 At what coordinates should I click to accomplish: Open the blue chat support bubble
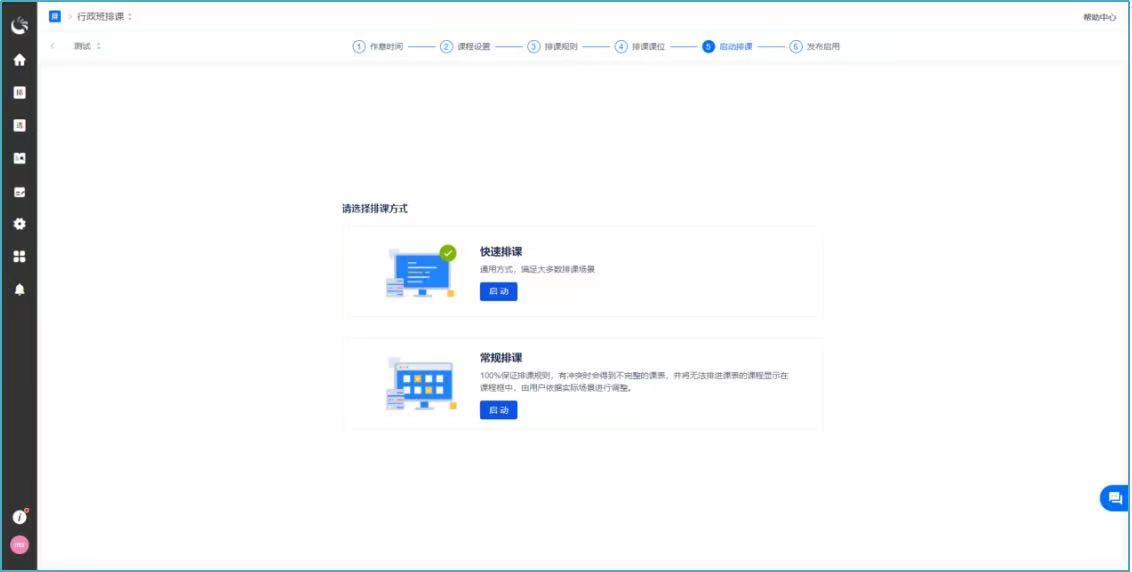point(1115,498)
